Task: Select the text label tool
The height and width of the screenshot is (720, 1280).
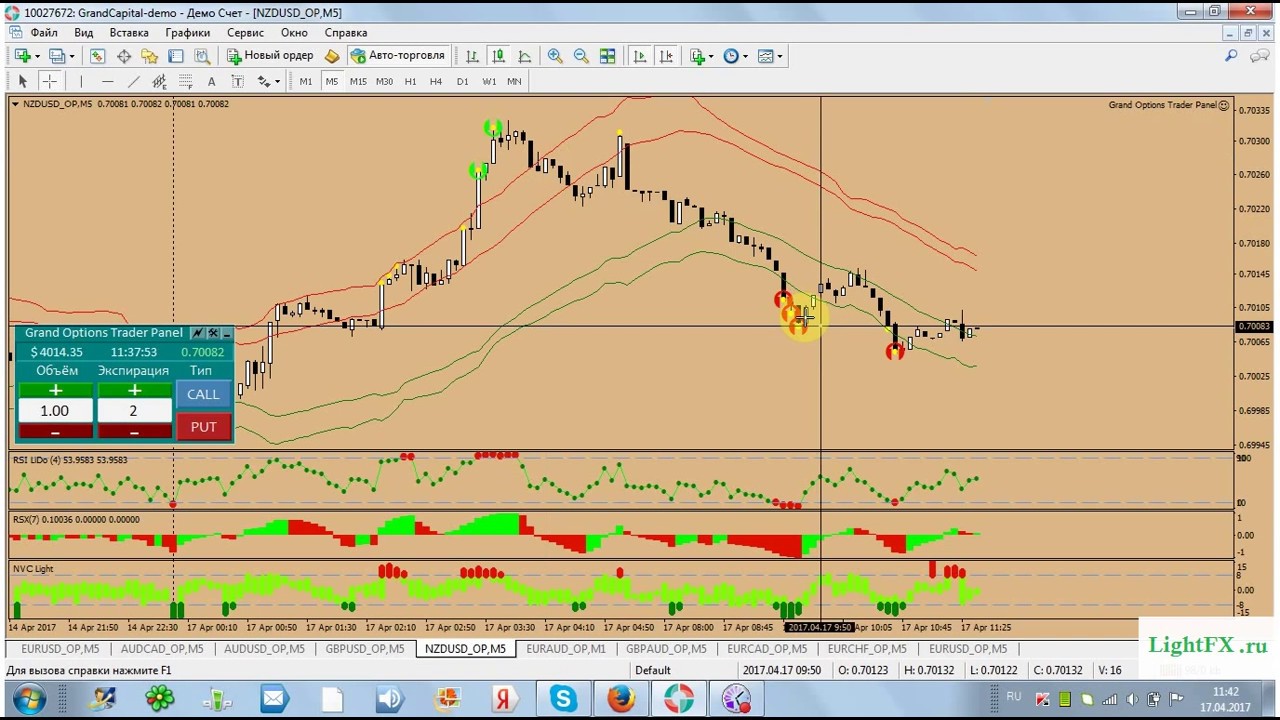Action: 237,81
